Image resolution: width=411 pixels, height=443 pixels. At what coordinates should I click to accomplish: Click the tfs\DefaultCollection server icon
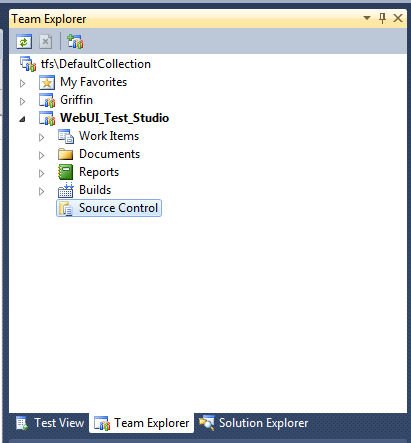coord(28,64)
